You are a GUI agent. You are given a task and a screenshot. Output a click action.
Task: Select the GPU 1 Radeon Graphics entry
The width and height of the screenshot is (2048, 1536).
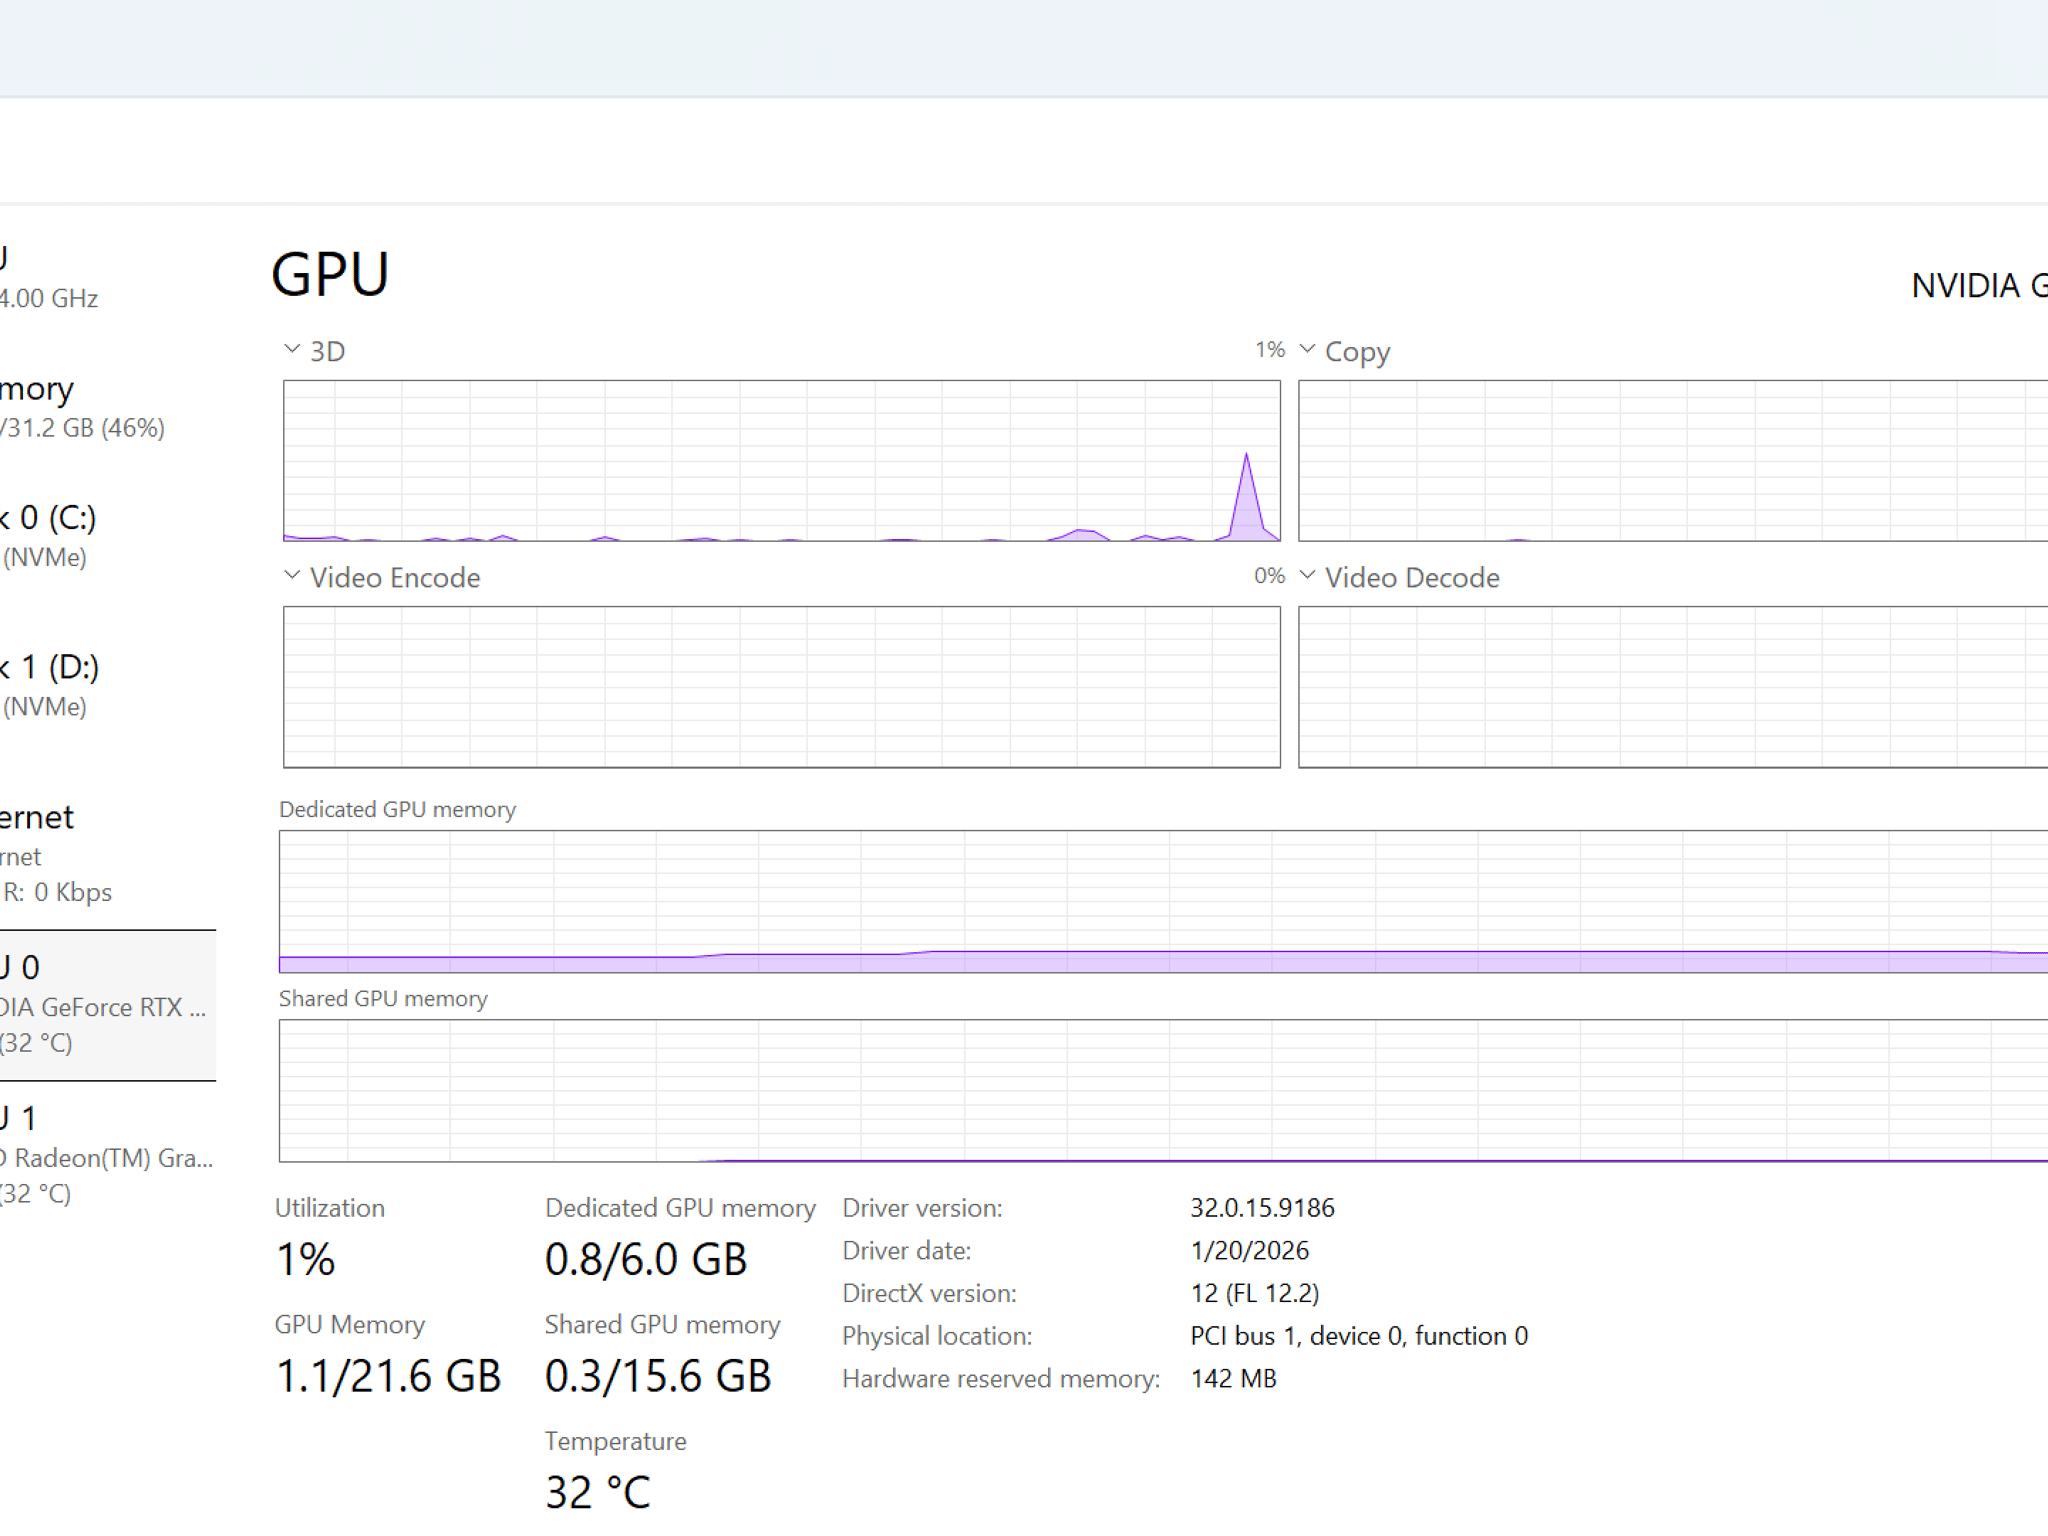pos(107,1155)
